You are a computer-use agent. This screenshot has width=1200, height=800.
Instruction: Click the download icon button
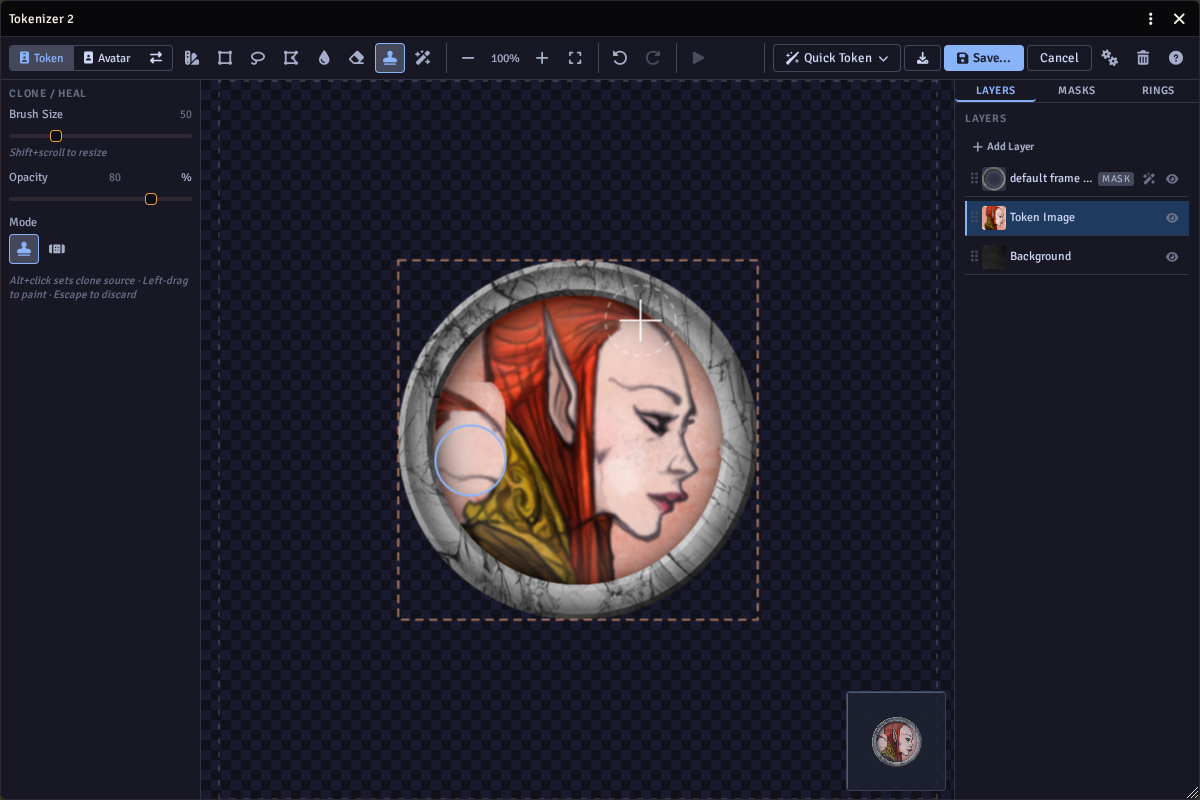click(922, 58)
